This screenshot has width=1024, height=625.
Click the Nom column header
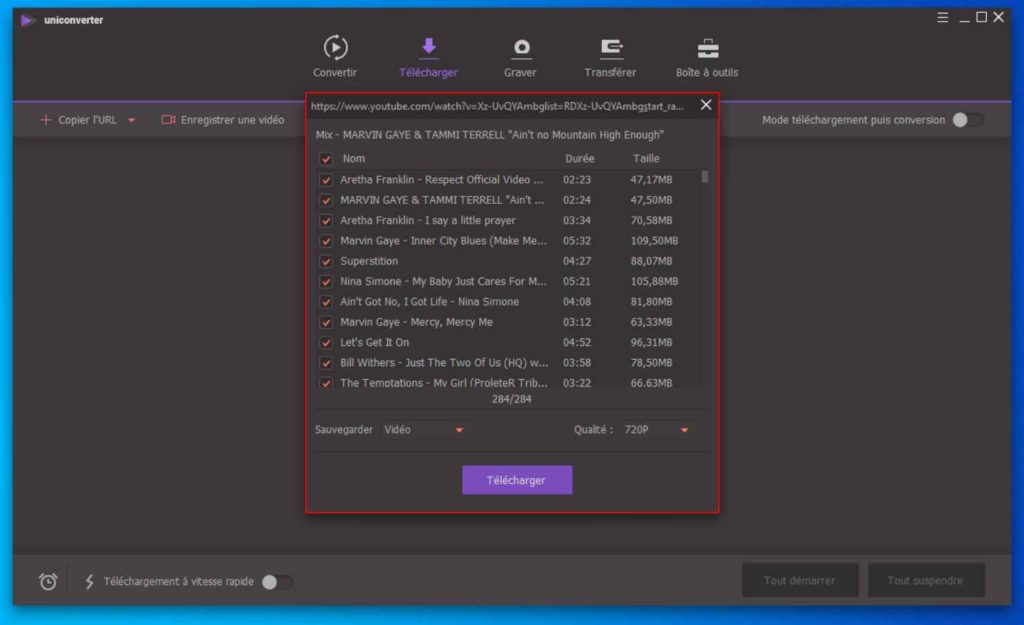[354, 159]
